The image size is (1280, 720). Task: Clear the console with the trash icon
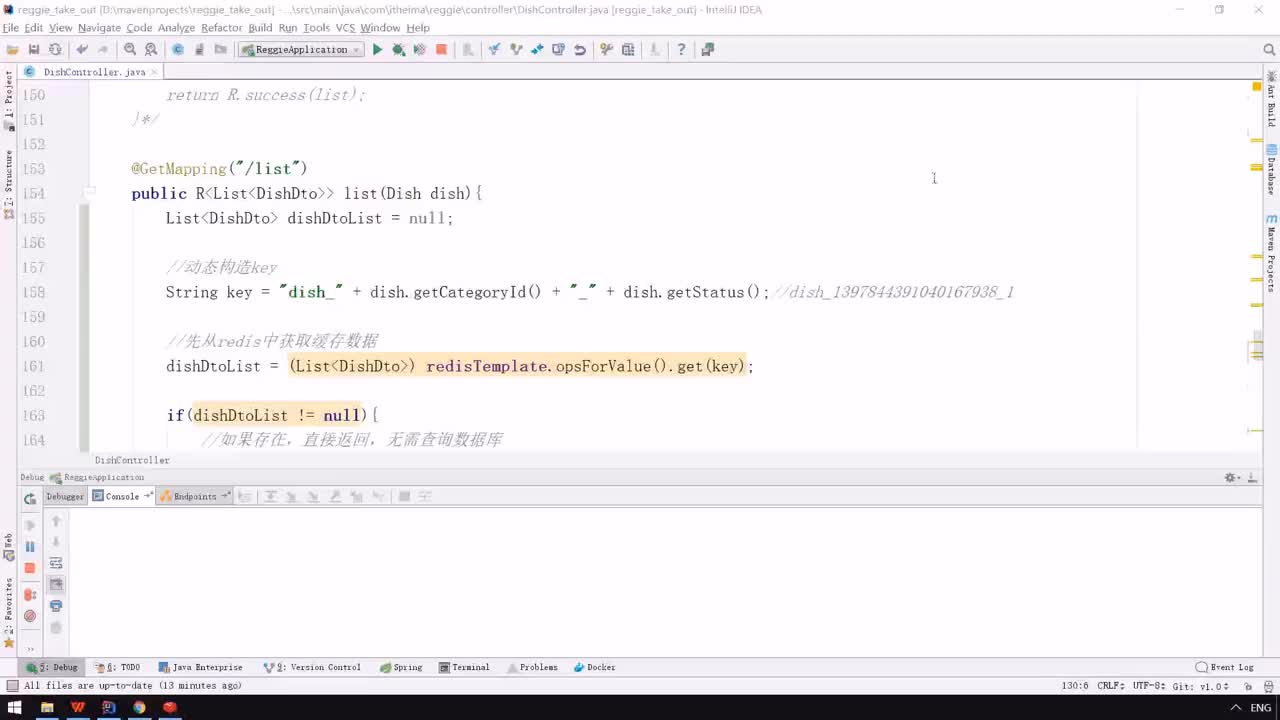[x=56, y=627]
